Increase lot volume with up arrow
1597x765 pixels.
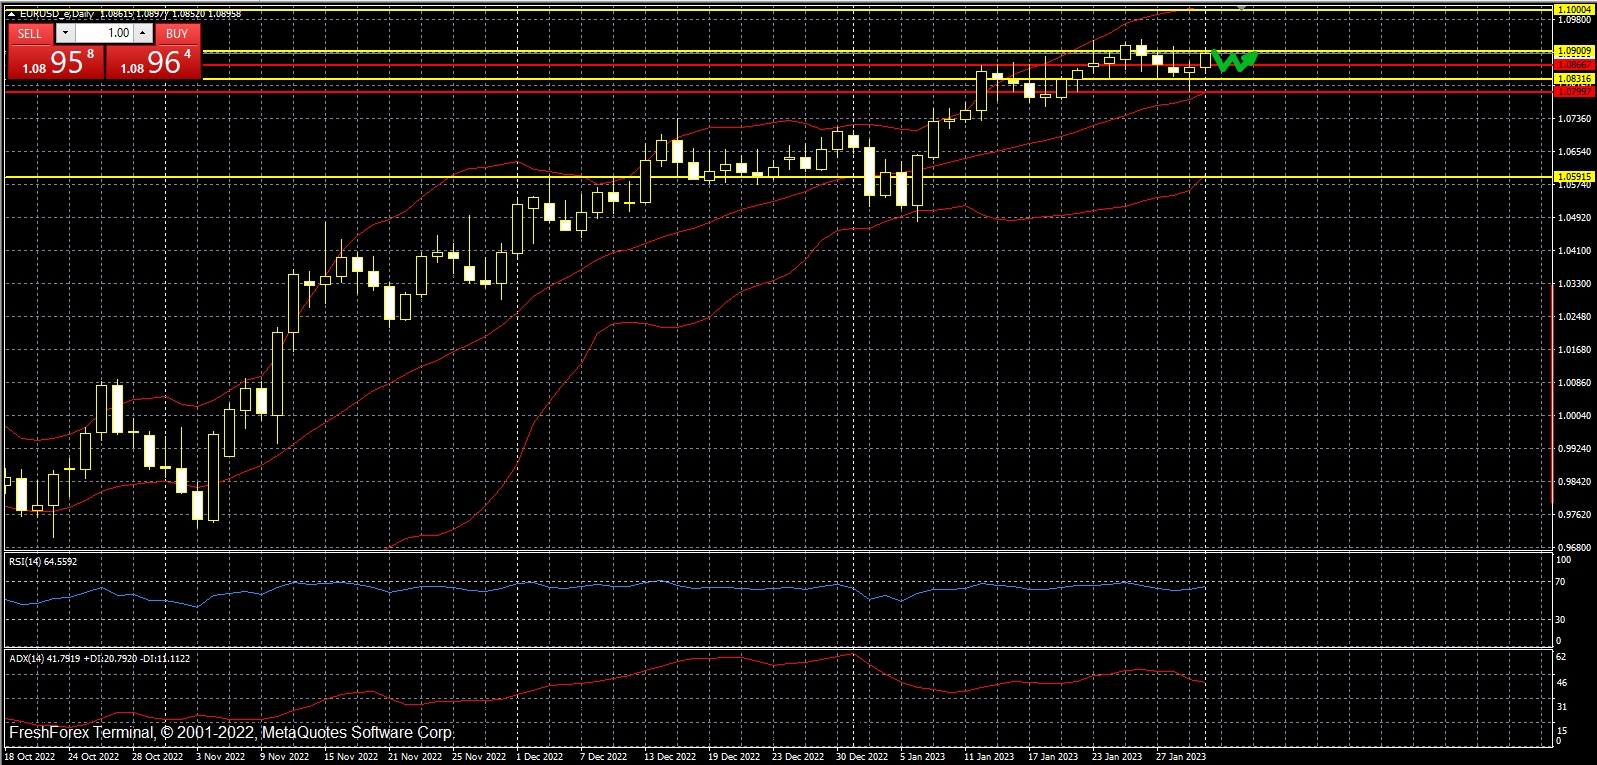pos(143,33)
